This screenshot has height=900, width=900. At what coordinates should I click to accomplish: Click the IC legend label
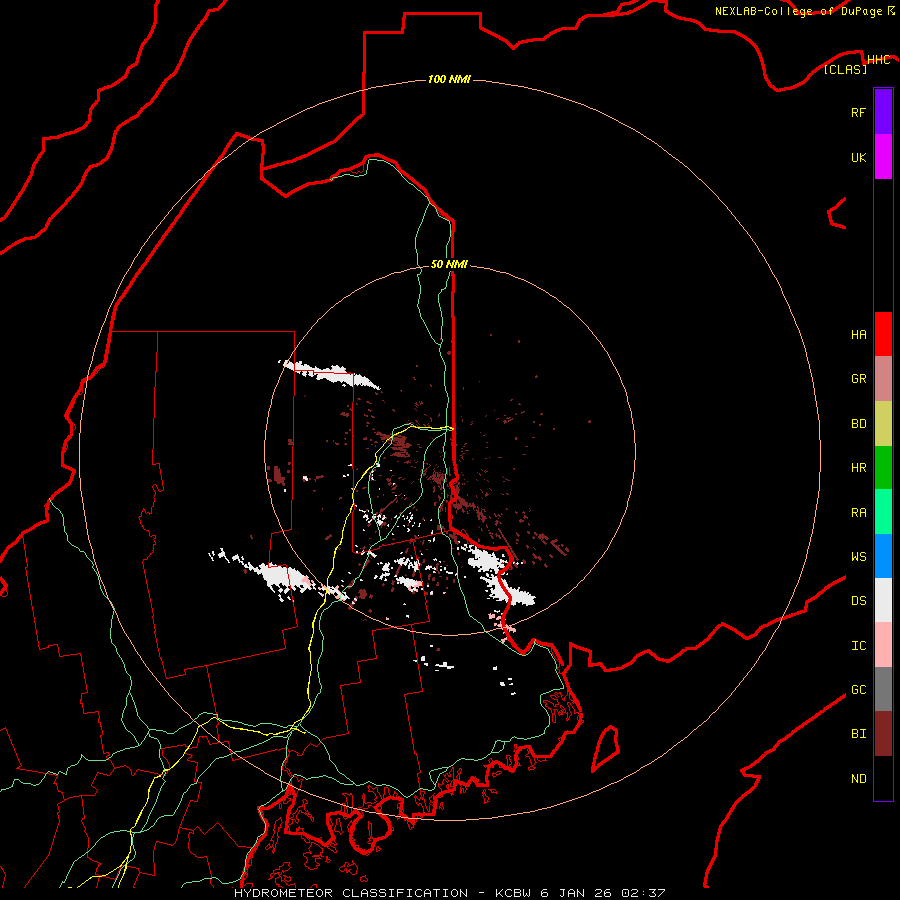tap(858, 646)
